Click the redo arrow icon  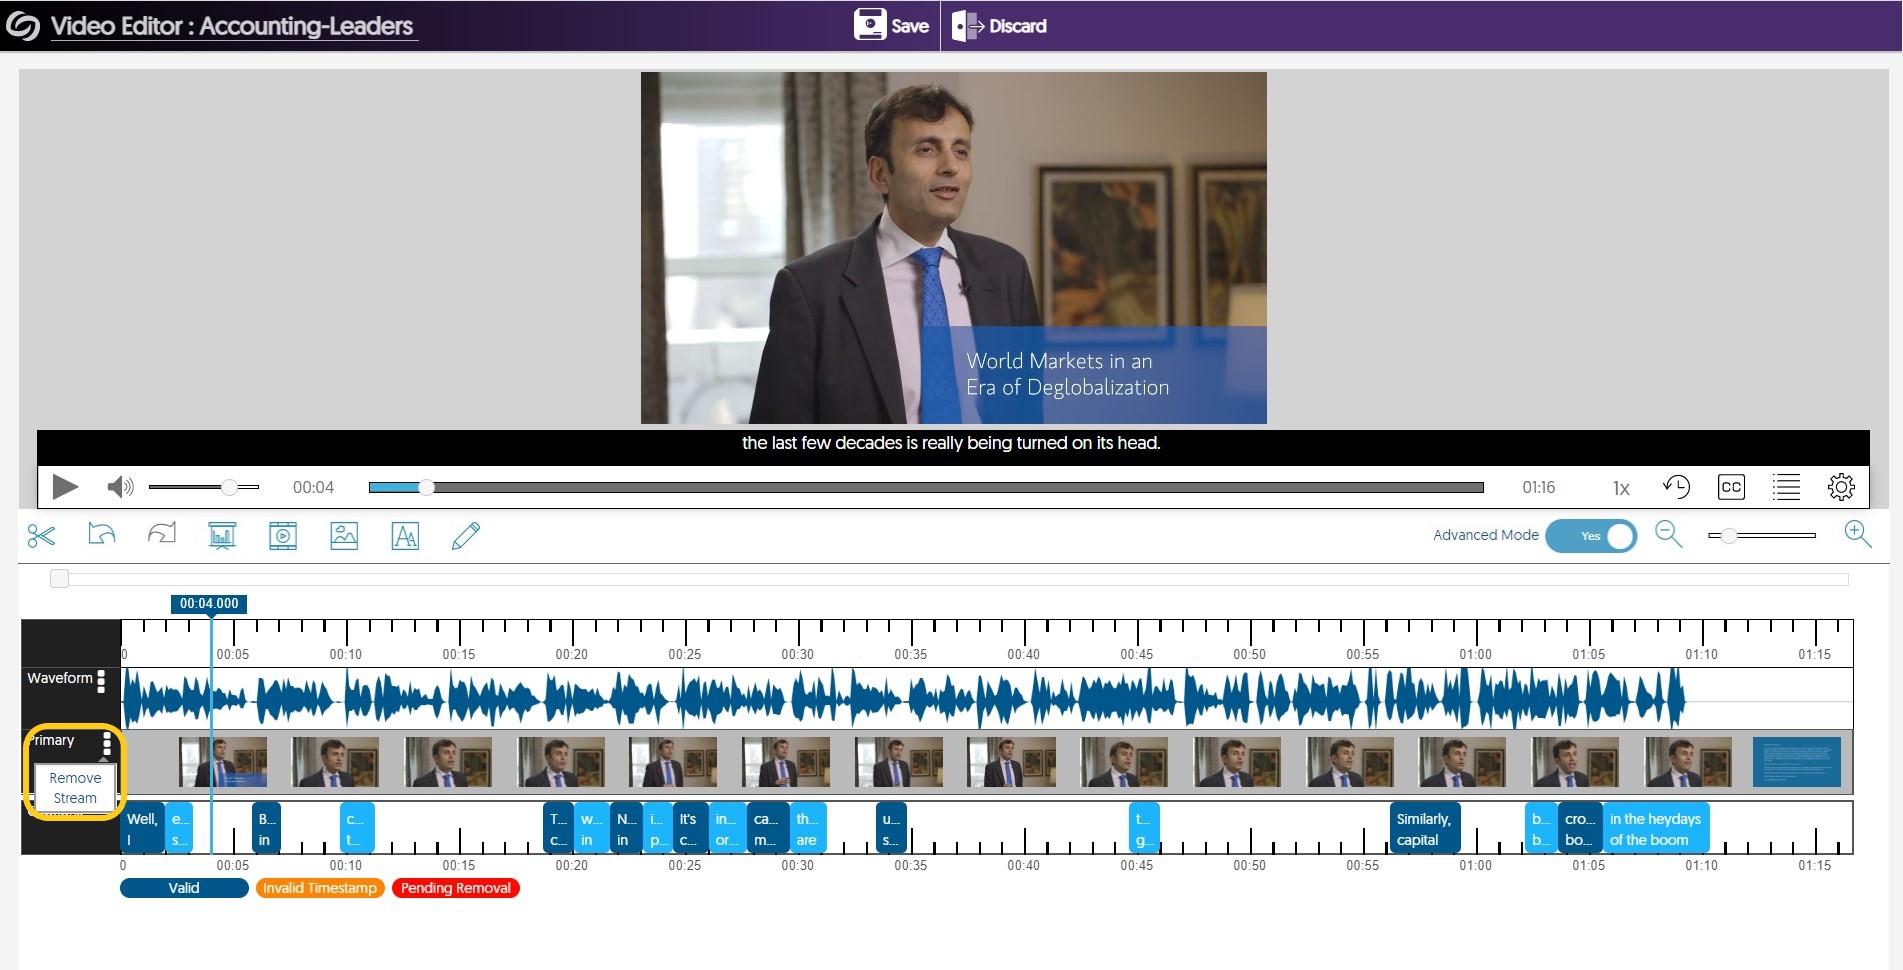pos(162,535)
